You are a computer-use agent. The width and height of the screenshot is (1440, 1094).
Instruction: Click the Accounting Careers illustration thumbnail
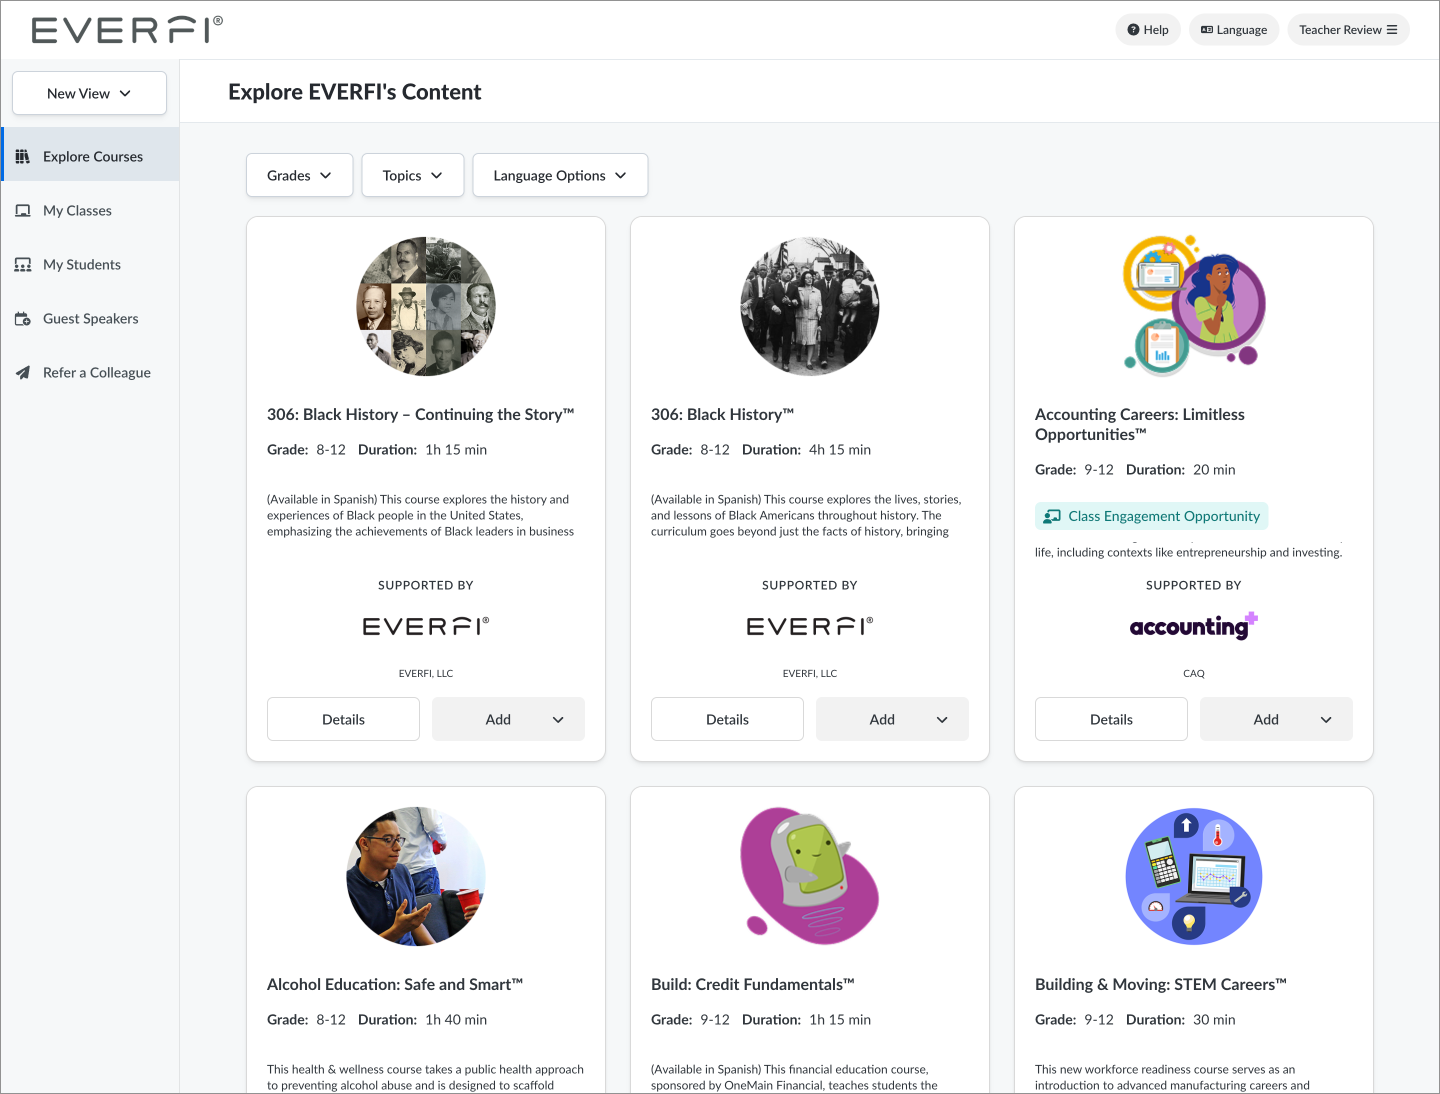pyautogui.click(x=1194, y=306)
